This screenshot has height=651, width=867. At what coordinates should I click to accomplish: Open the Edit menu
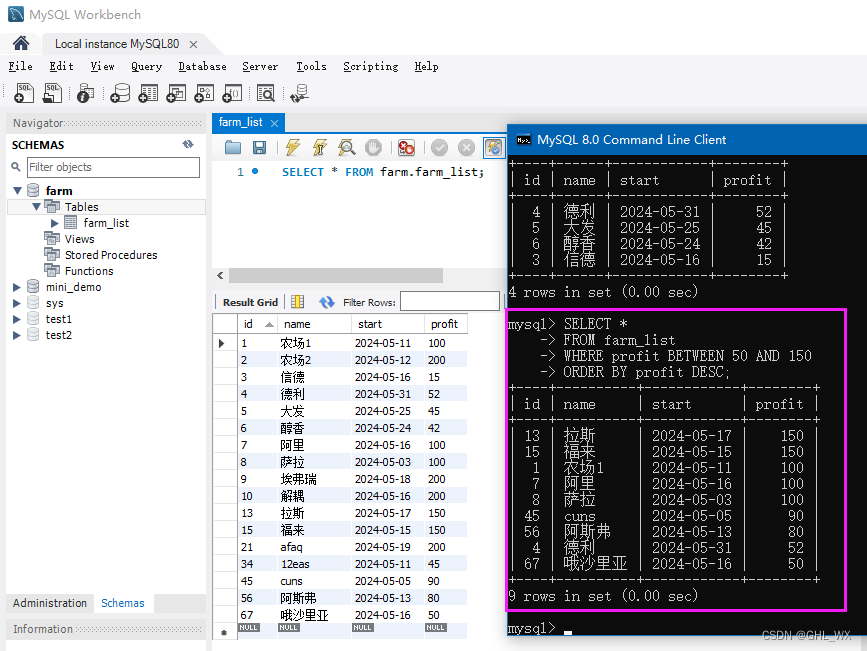(61, 66)
